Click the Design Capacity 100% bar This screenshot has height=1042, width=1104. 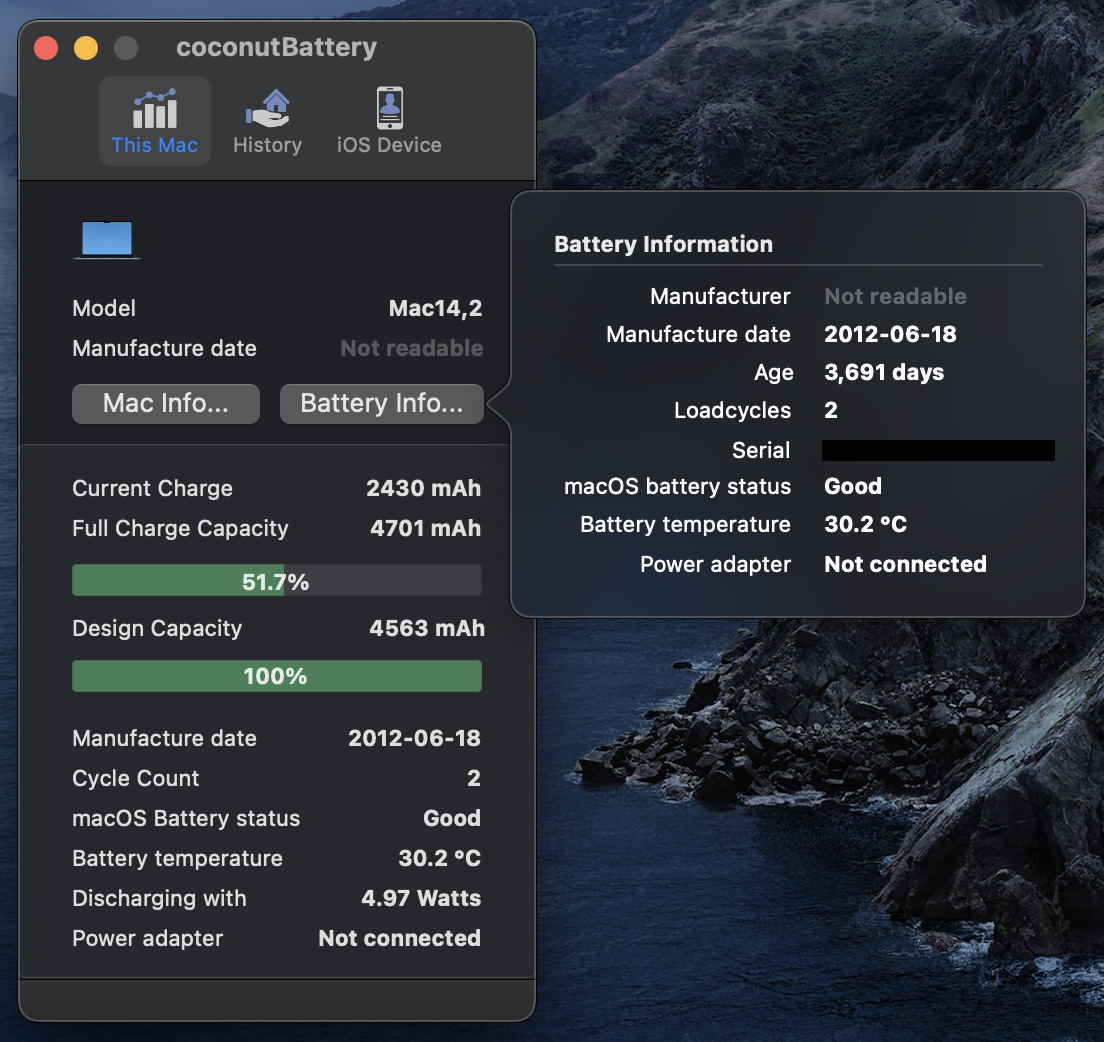click(x=276, y=676)
